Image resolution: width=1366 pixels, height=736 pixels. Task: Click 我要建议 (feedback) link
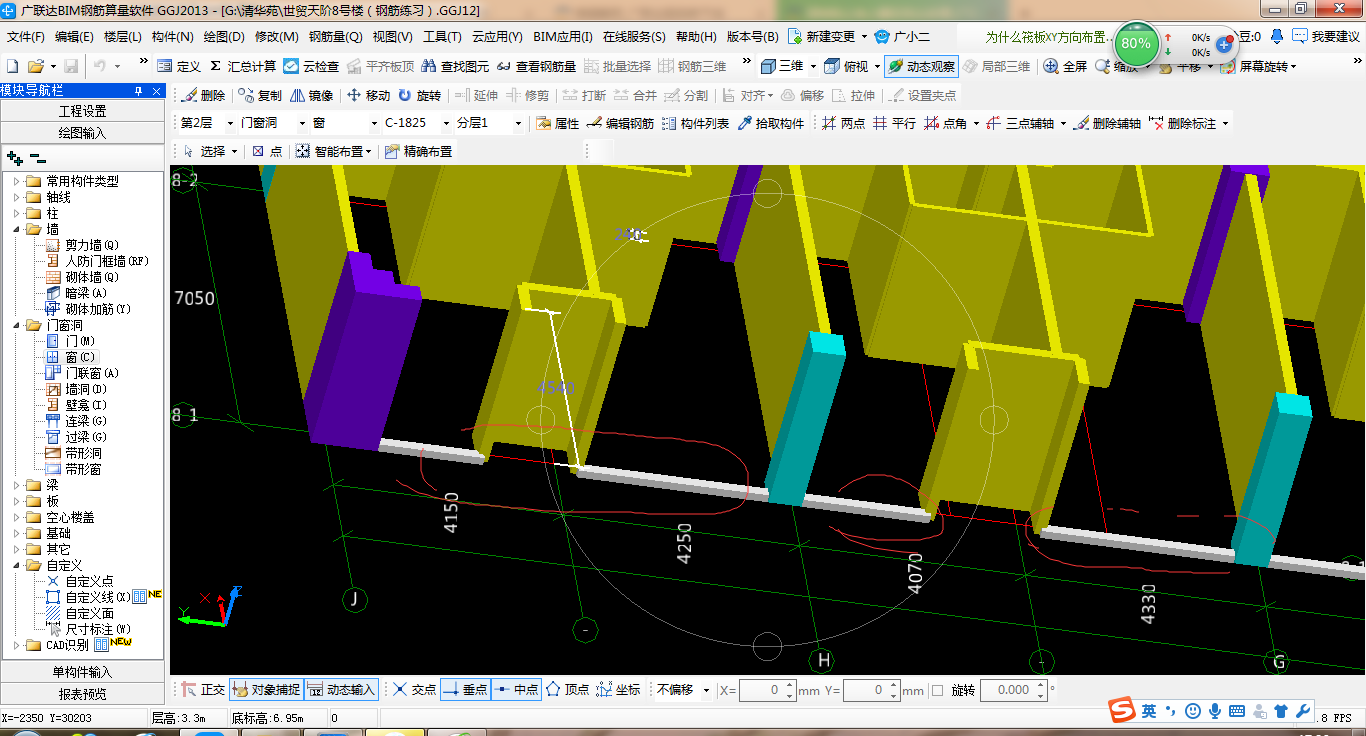[1327, 37]
